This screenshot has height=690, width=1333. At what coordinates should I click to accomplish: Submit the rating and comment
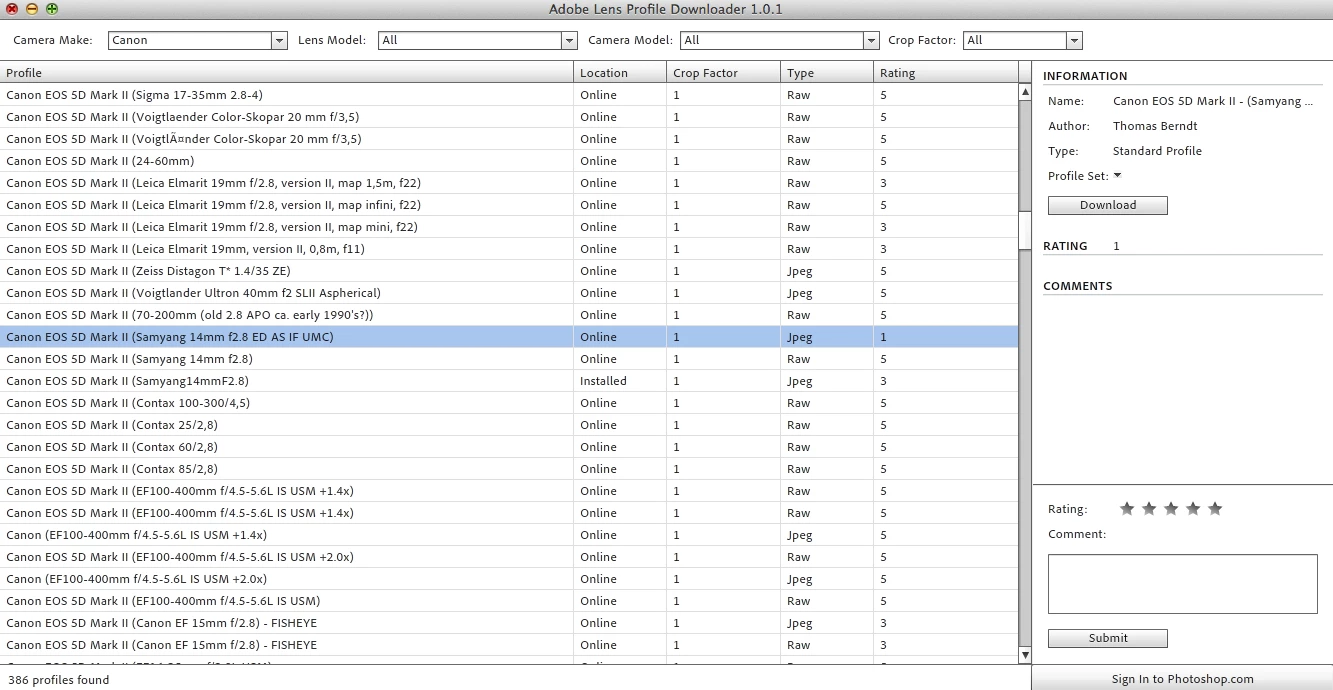point(1108,638)
